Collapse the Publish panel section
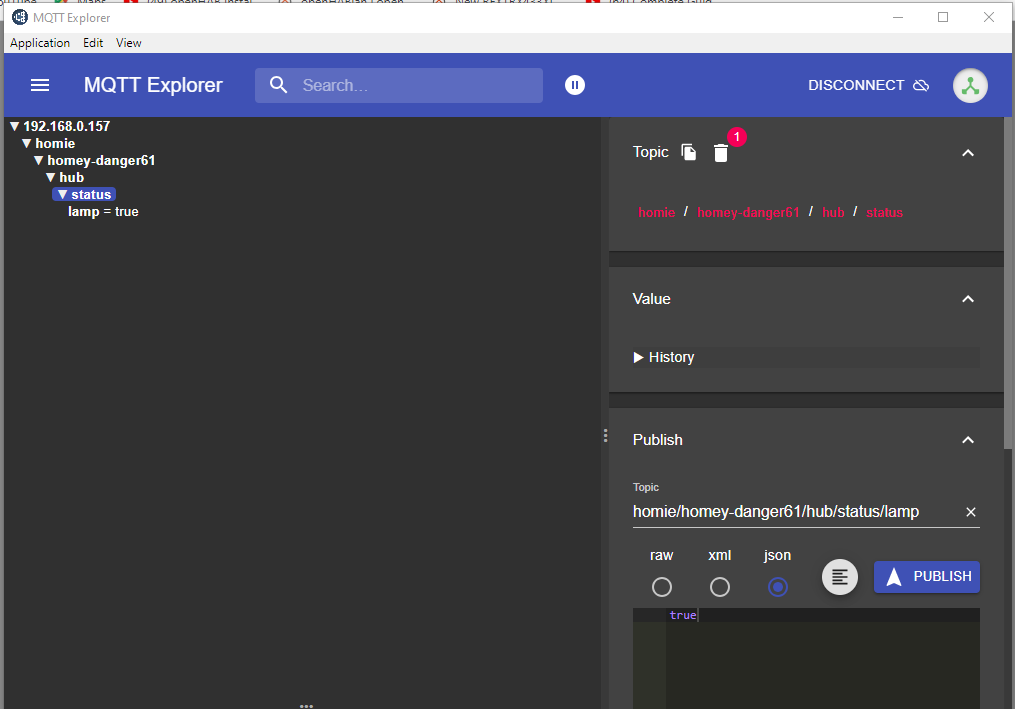 pos(968,440)
